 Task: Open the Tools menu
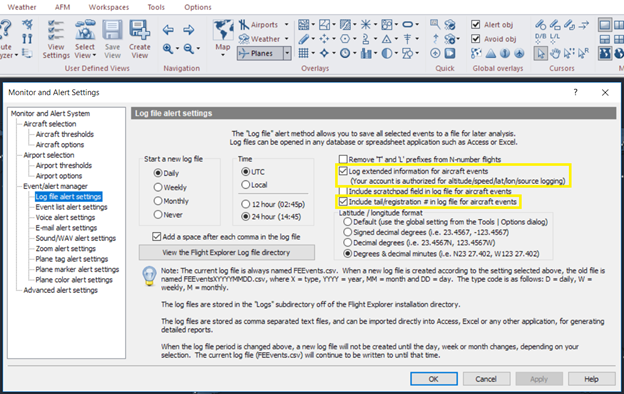(x=156, y=7)
